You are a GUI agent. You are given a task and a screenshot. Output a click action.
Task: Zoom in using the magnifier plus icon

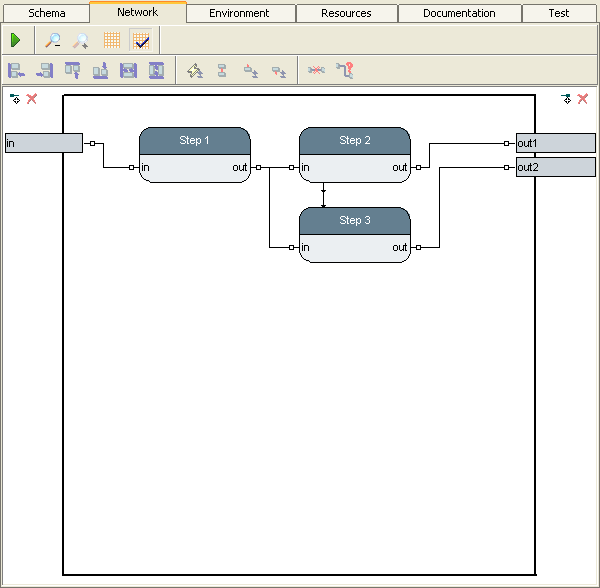click(x=82, y=41)
